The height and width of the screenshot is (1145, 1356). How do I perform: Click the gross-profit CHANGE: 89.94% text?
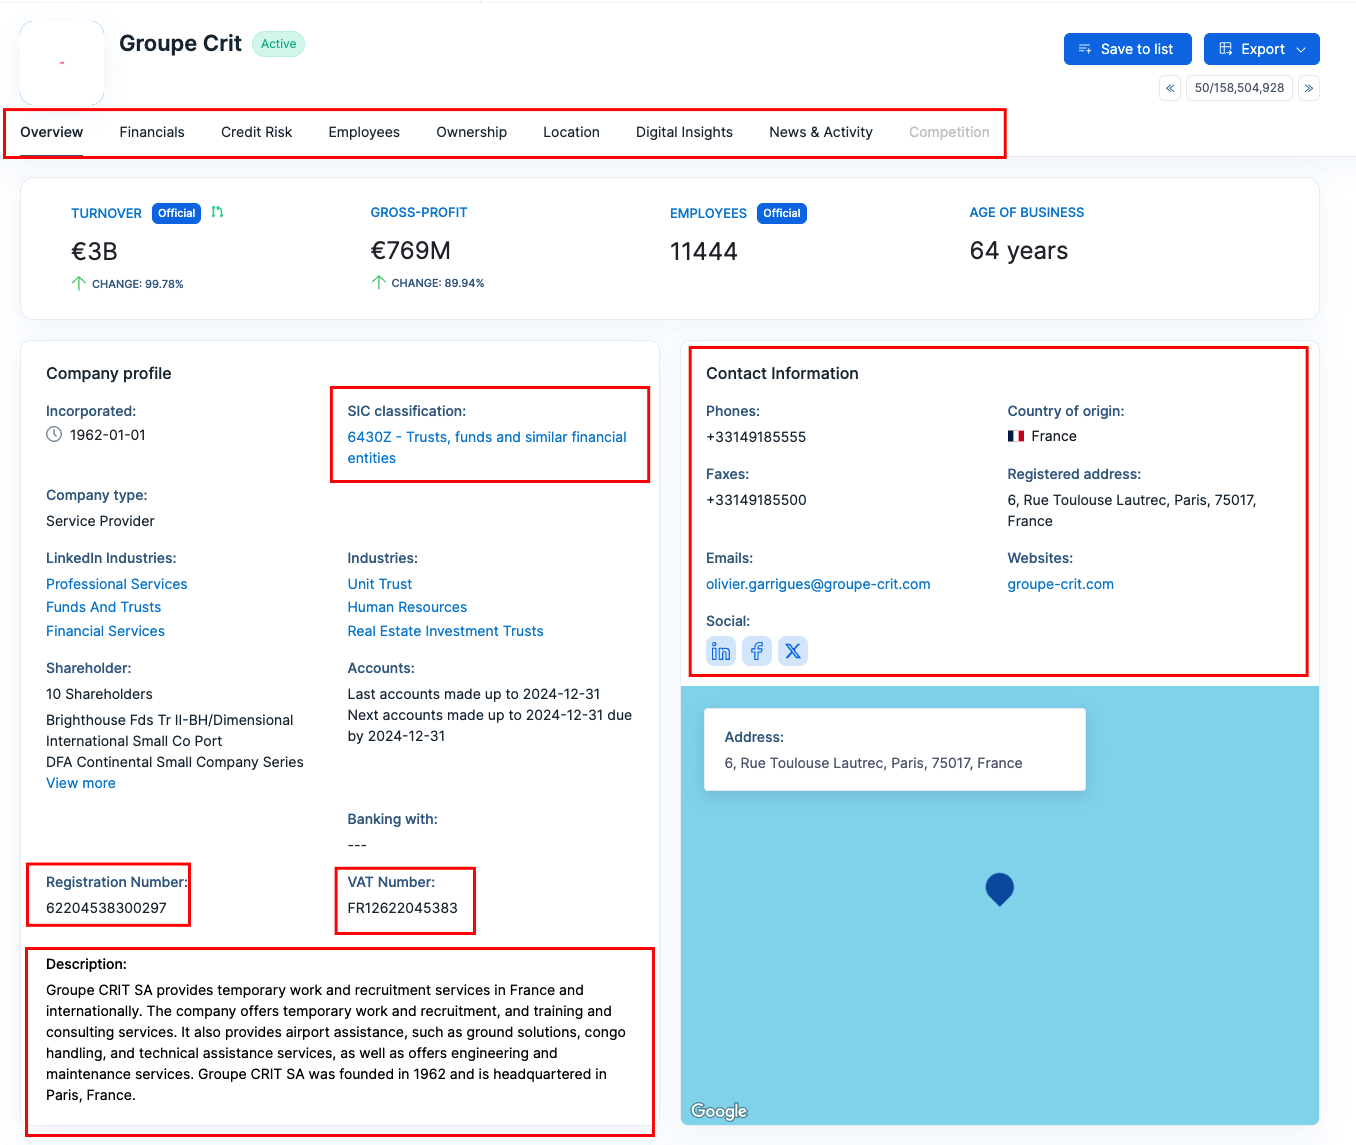438,283
